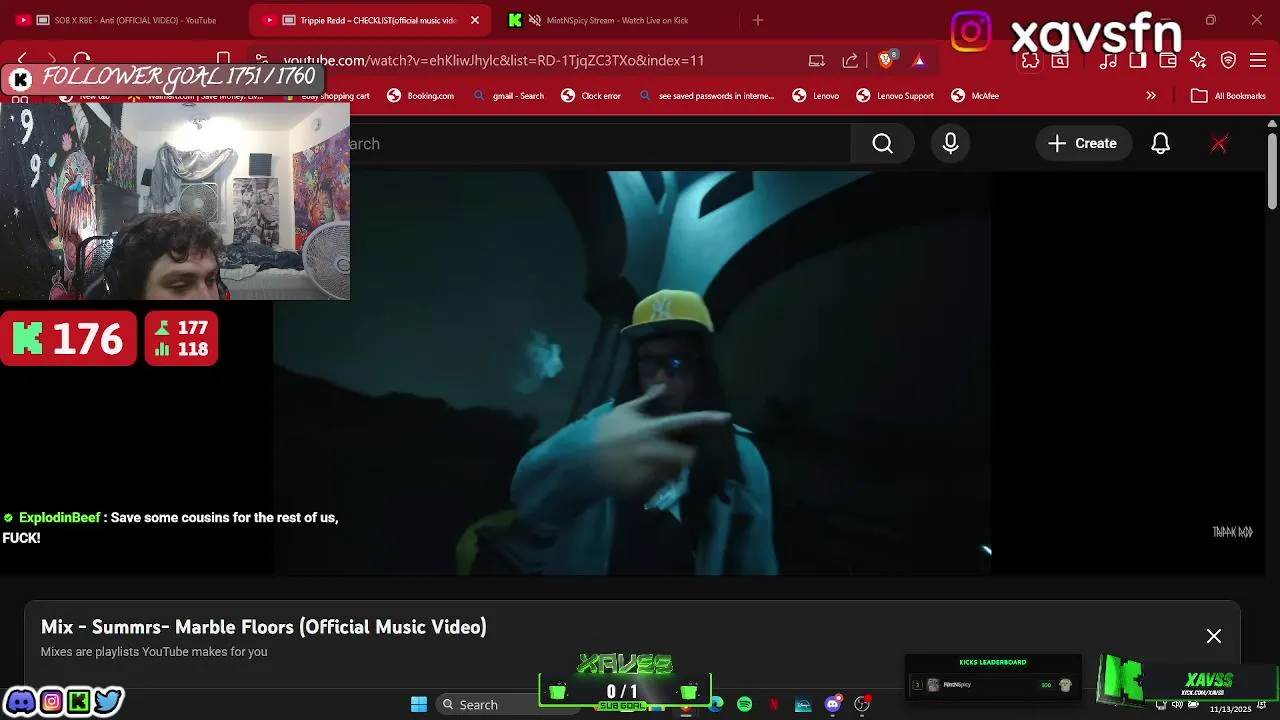Open the music playlist icon in the toolbar
This screenshot has height=720, width=1280.
click(x=1108, y=60)
